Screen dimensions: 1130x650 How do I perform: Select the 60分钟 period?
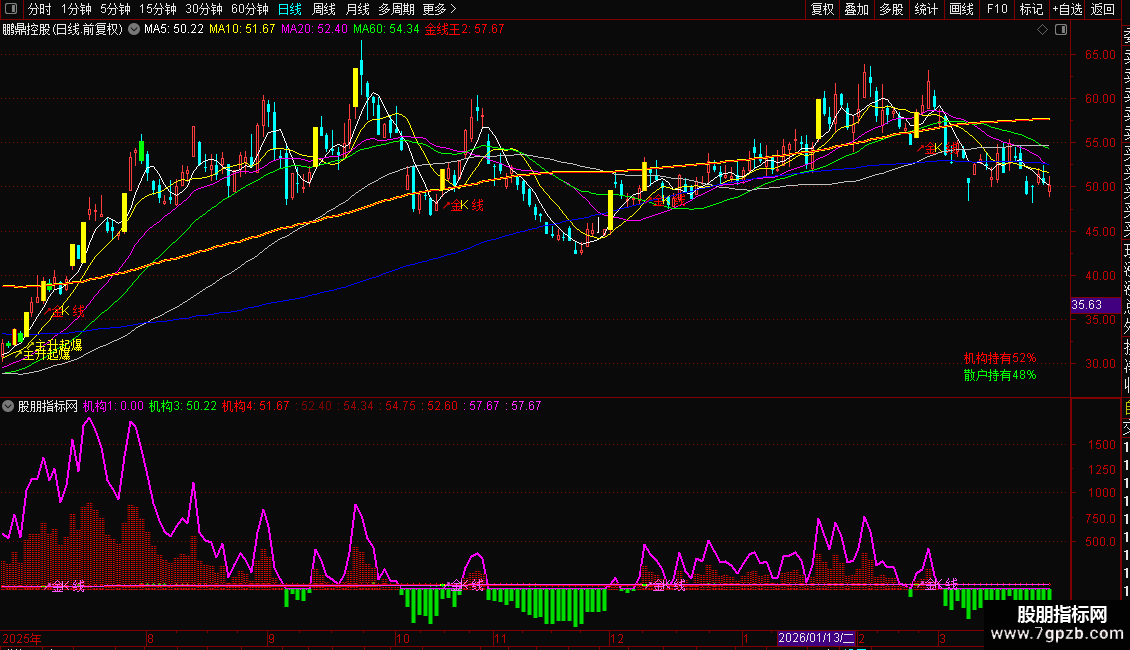point(249,9)
